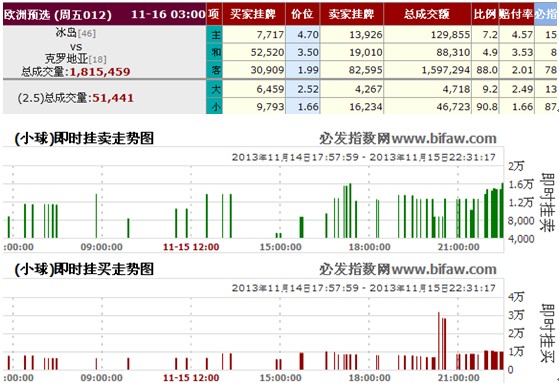Click the 主 (home) row label cell
559x383 pixels.
[x=214, y=35]
